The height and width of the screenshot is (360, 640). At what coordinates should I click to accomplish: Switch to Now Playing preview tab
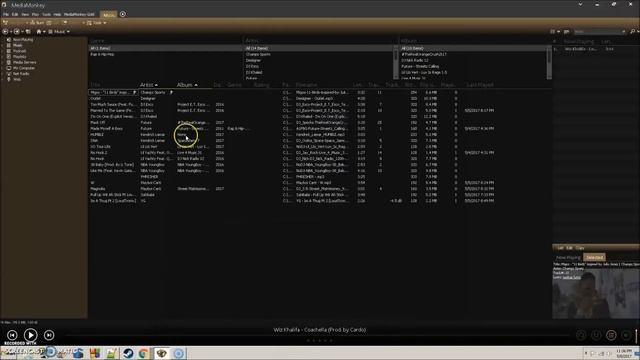coord(568,258)
